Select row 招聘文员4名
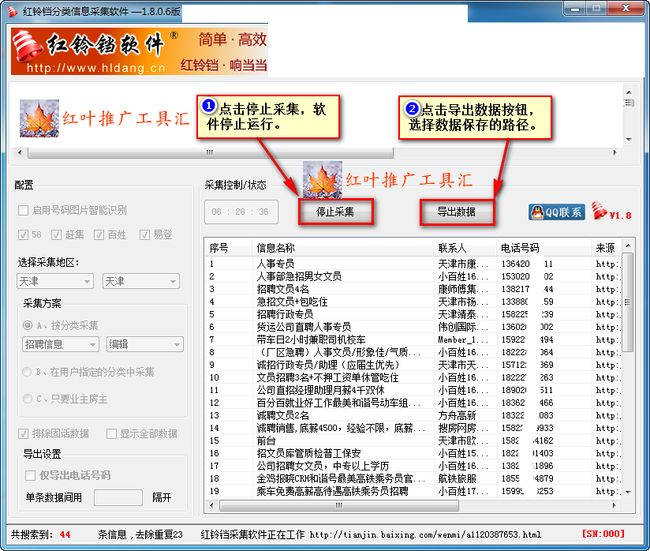650x551 pixels. (413, 289)
